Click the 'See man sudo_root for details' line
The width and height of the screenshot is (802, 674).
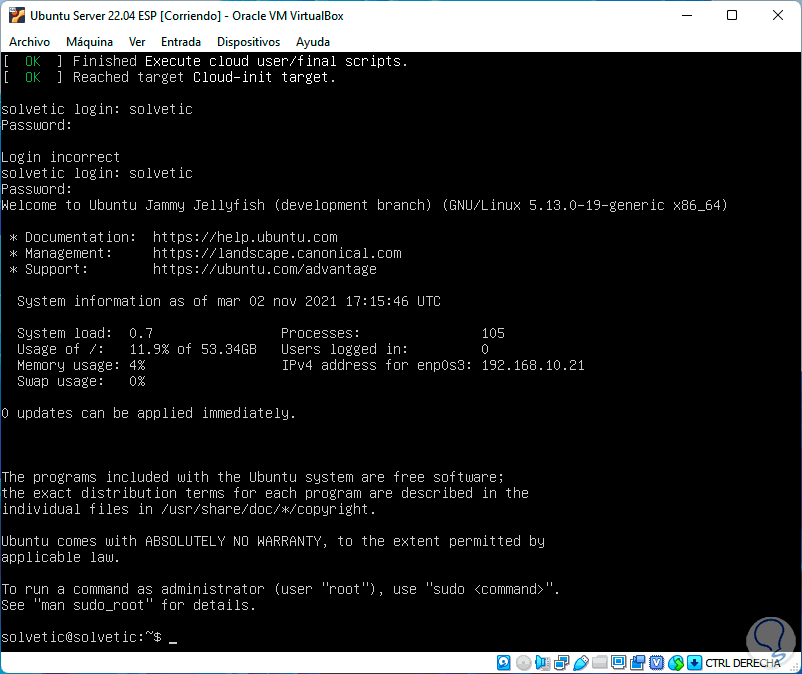128,605
